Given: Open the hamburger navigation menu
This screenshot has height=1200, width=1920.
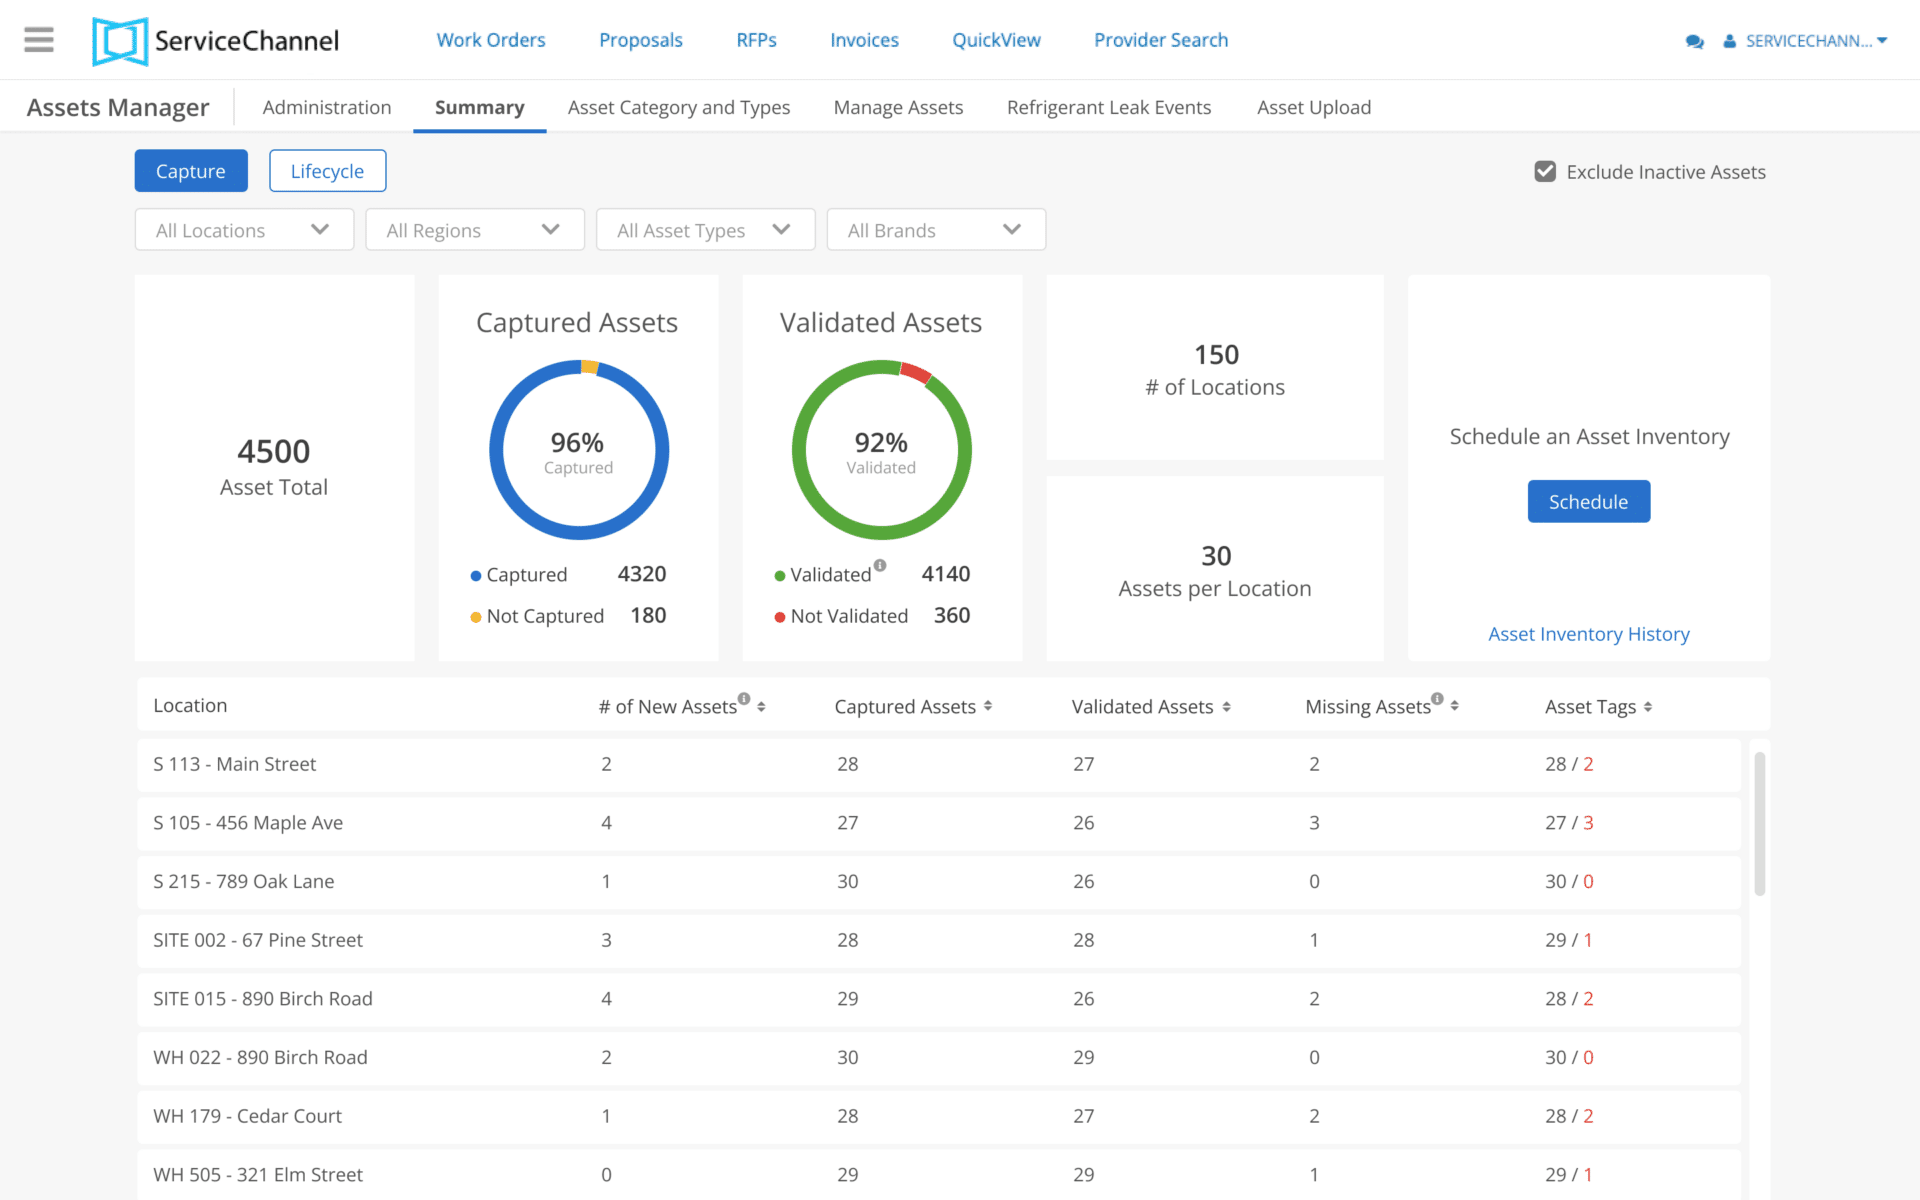Looking at the screenshot, I should tap(39, 40).
